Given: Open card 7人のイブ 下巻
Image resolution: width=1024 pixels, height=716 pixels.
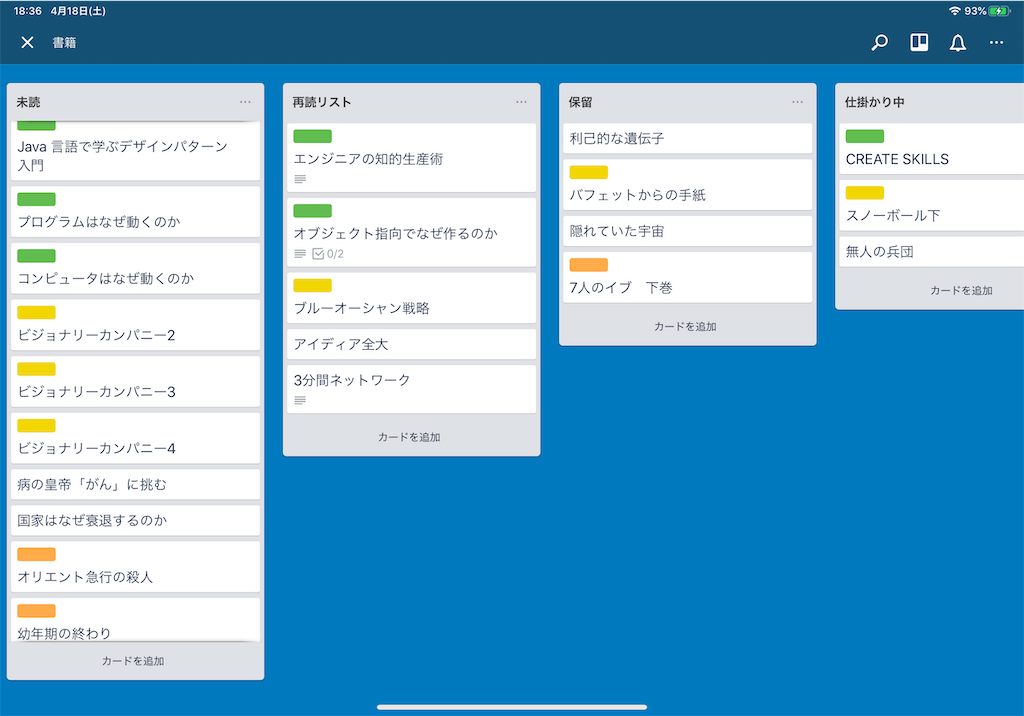Looking at the screenshot, I should pyautogui.click(x=688, y=278).
